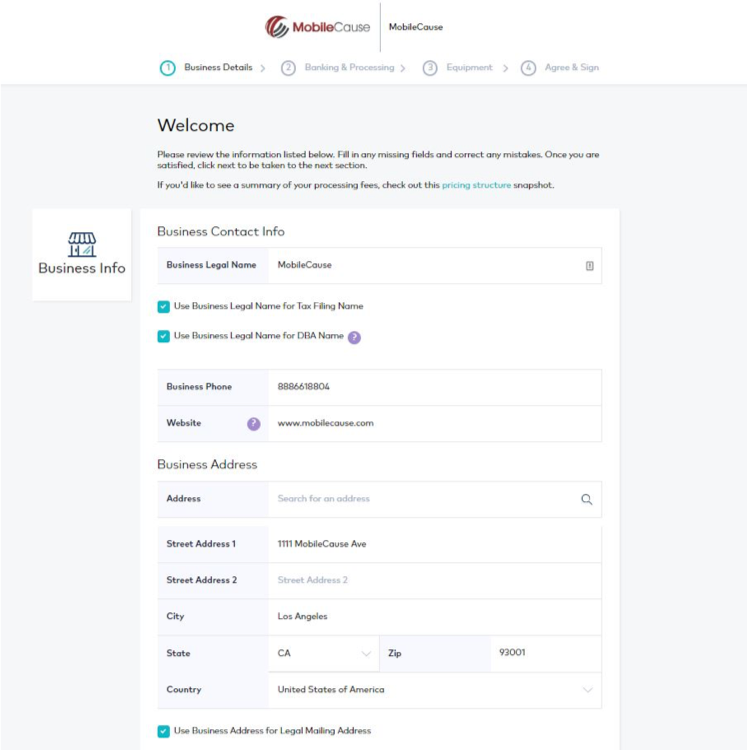Click the step 2 circle icon

[288, 68]
